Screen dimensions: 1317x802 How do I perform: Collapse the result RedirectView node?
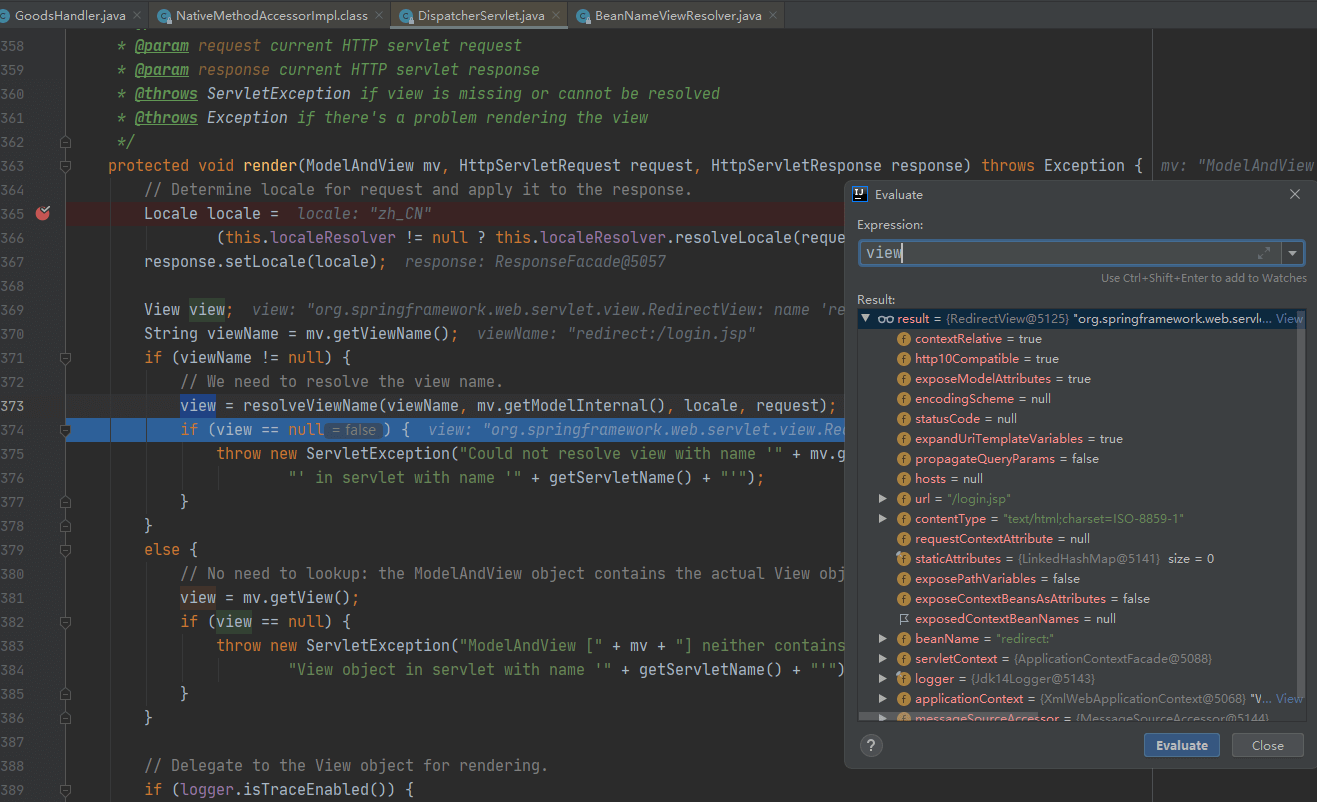tap(865, 319)
